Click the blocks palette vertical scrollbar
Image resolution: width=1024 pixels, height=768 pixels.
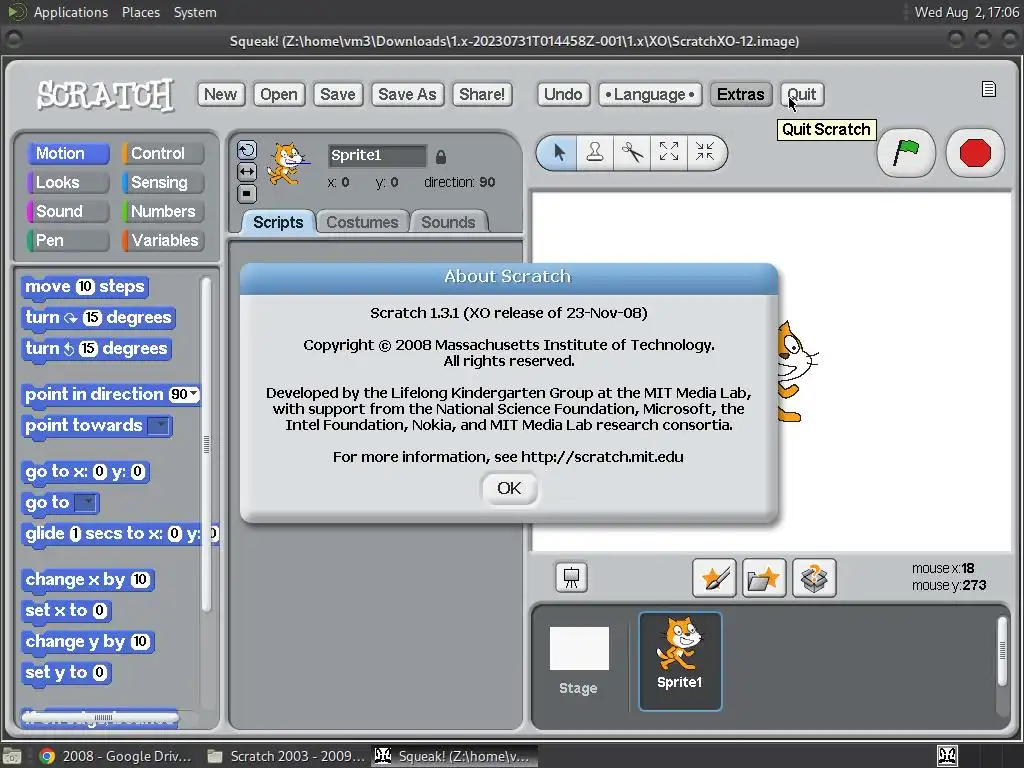[x=206, y=444]
